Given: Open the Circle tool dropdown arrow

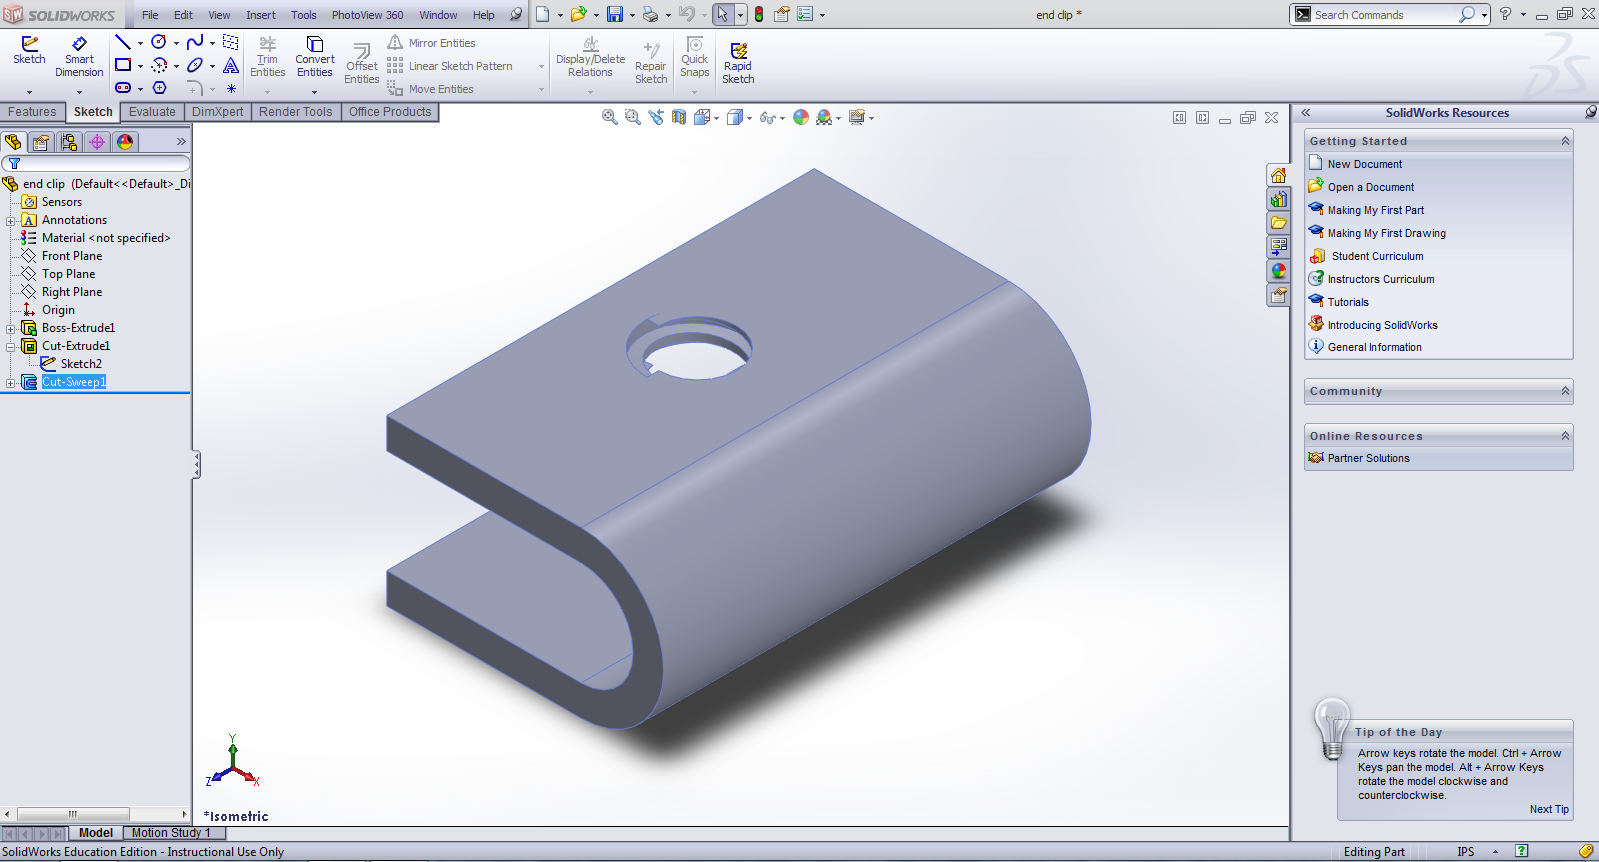Looking at the screenshot, I should 176,43.
